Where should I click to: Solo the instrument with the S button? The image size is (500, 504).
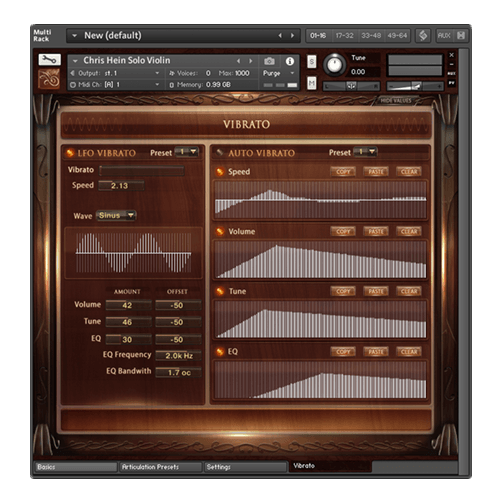pos(311,61)
